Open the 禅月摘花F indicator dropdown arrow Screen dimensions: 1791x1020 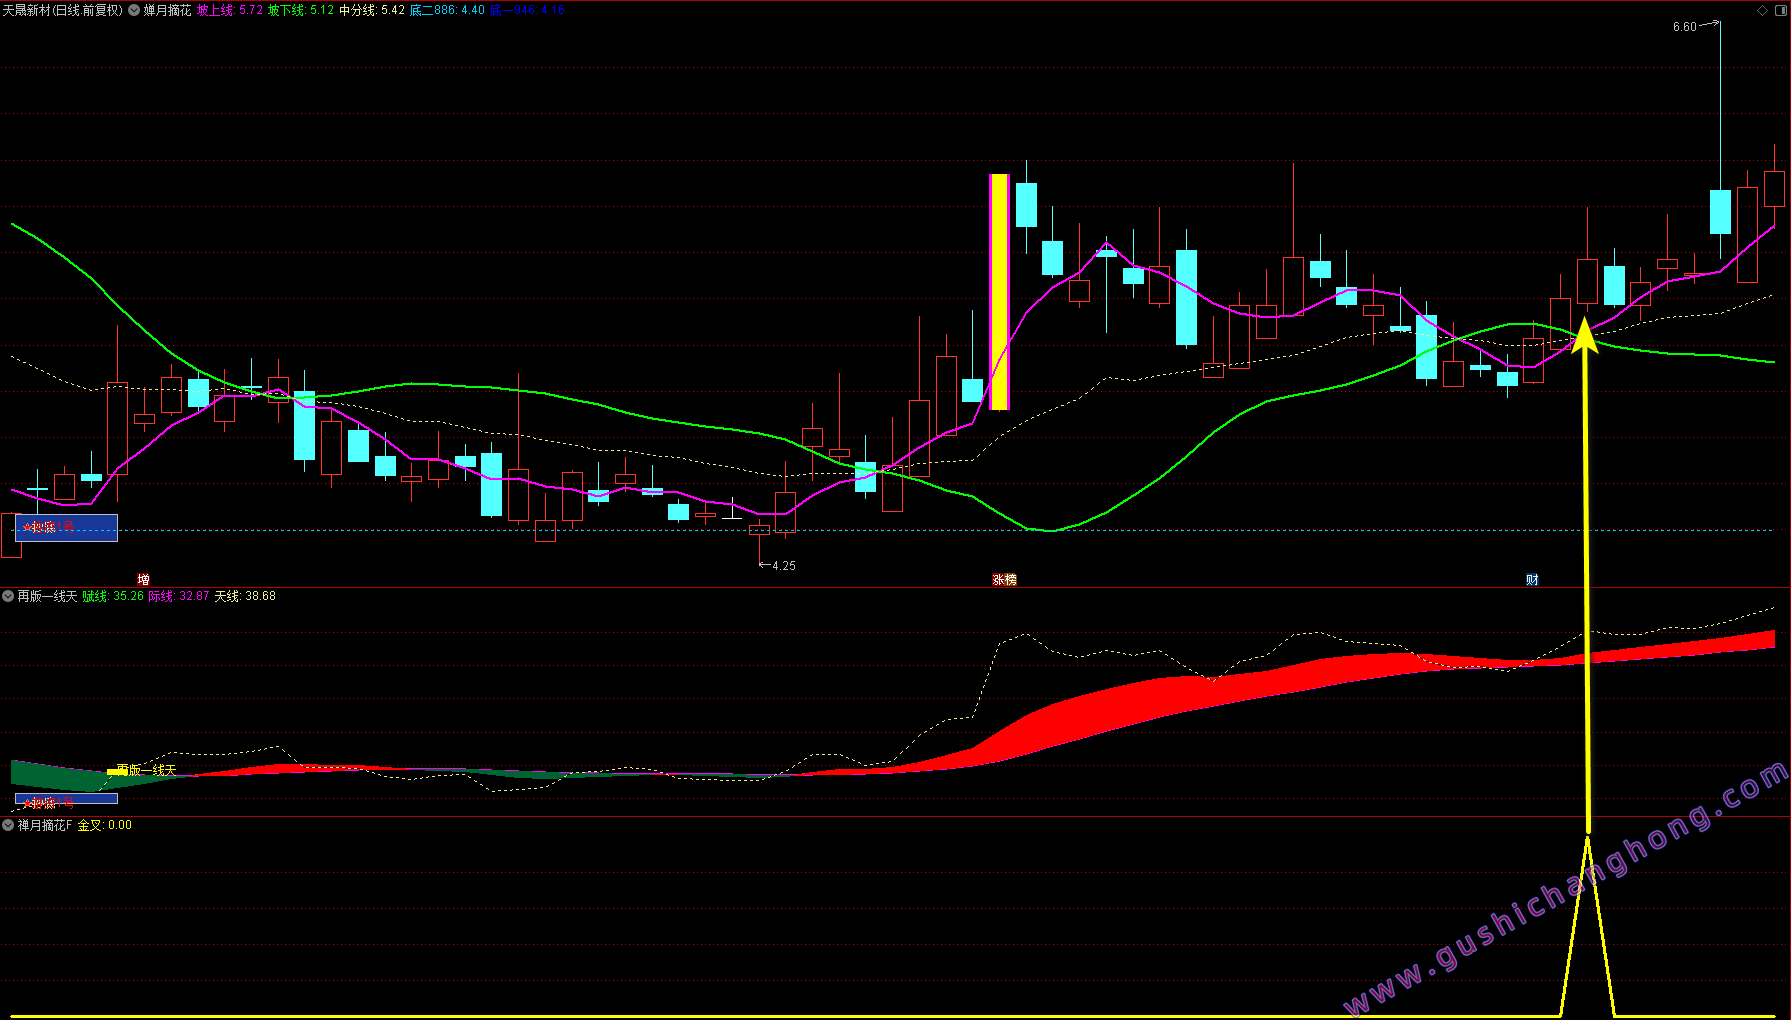(8, 825)
